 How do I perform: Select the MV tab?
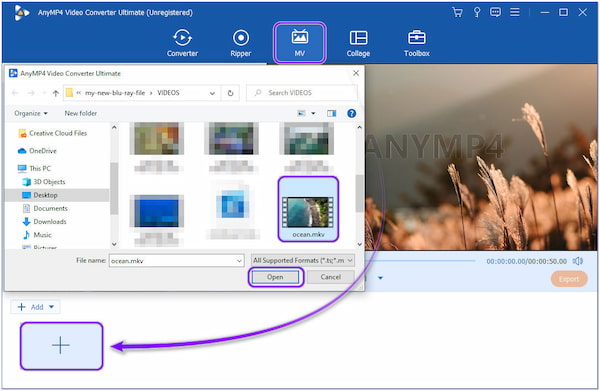300,43
